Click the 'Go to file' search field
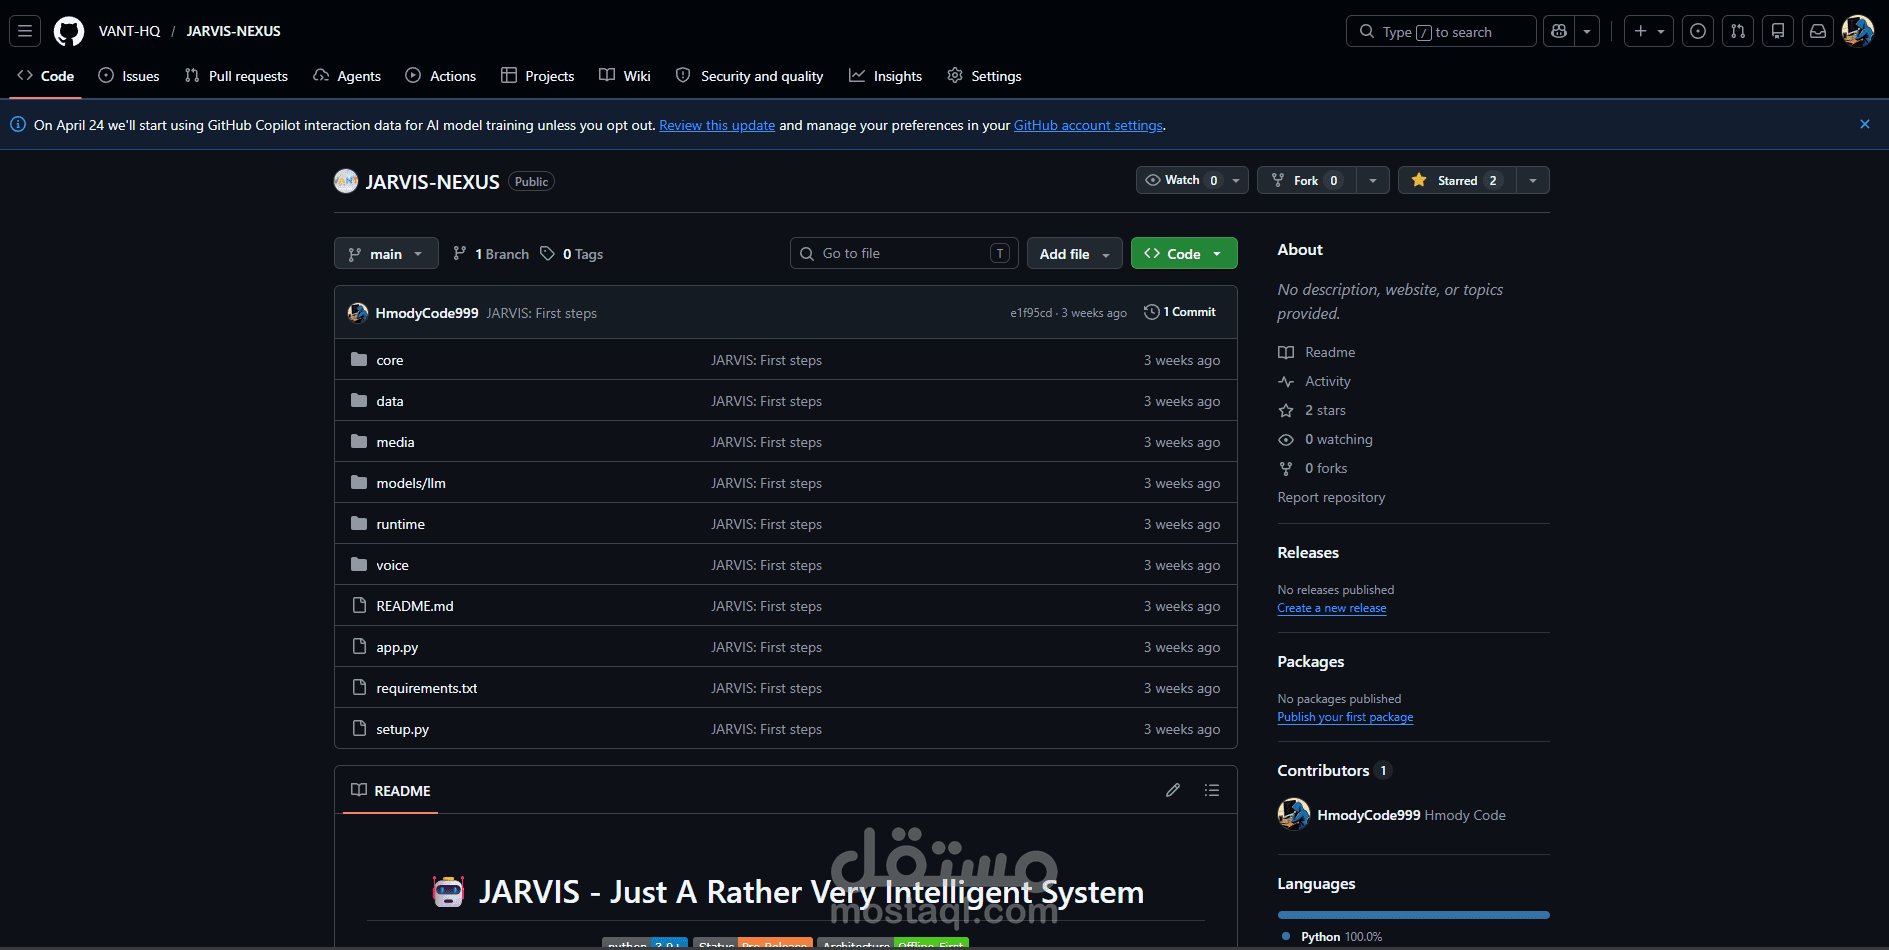The height and width of the screenshot is (950, 1889). click(x=904, y=253)
